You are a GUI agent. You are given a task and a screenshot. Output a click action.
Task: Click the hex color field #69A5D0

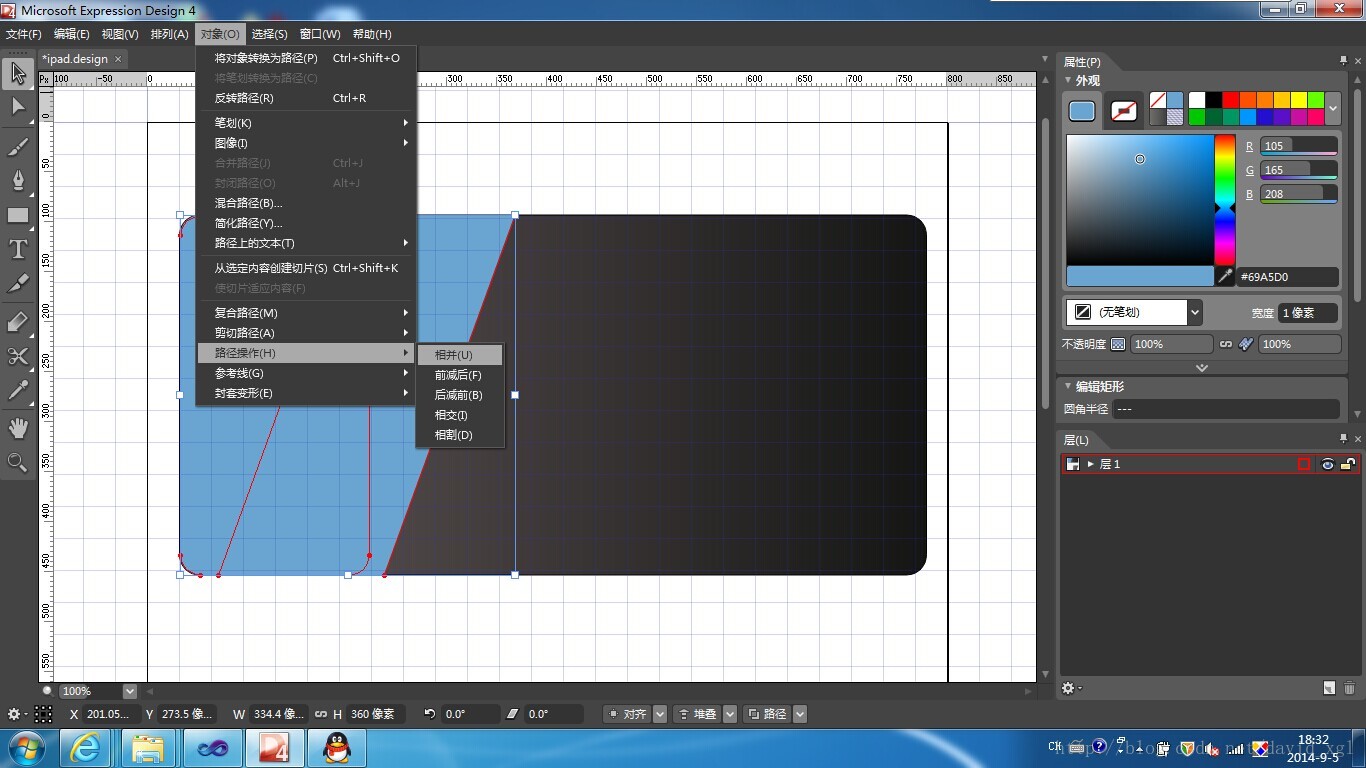1287,277
